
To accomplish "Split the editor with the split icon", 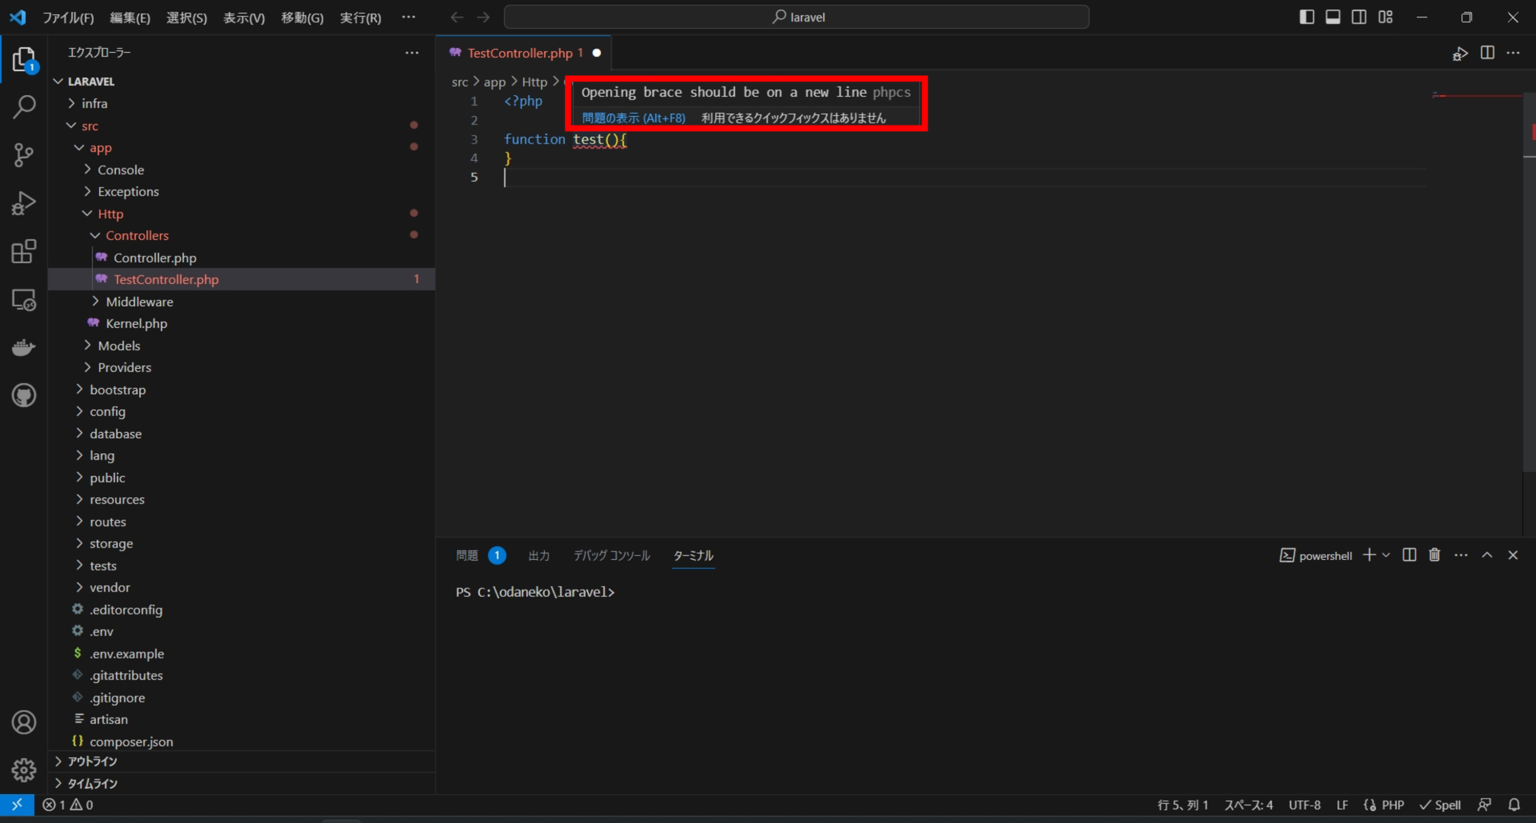I will [x=1487, y=53].
